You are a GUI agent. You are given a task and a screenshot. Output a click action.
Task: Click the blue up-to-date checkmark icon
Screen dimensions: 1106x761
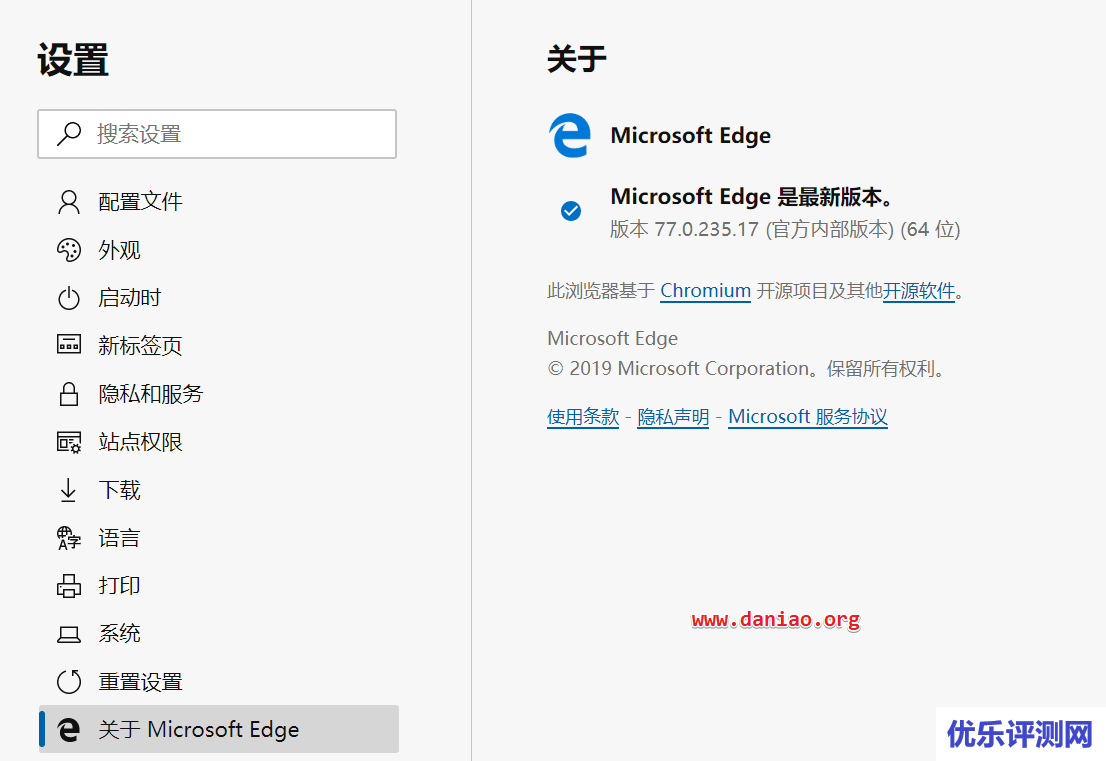pos(571,211)
